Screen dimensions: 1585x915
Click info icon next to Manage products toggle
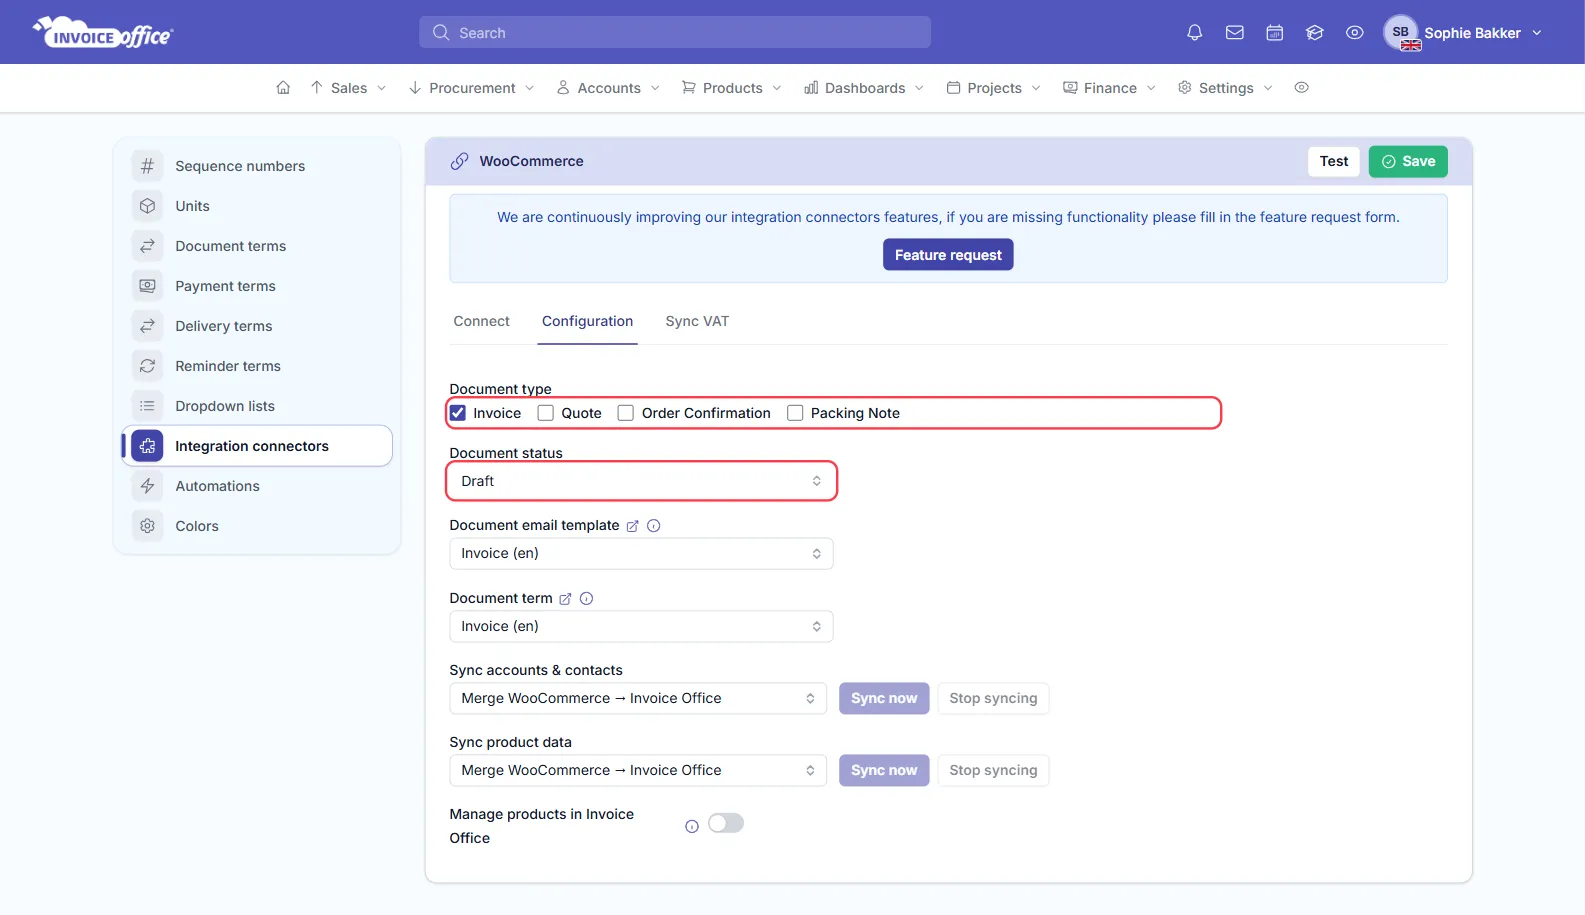pyautogui.click(x=692, y=826)
